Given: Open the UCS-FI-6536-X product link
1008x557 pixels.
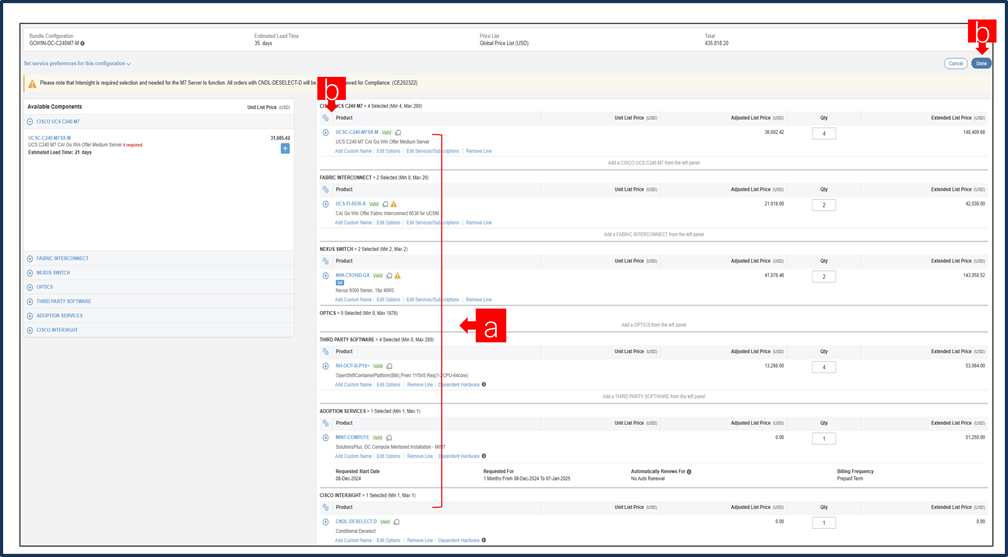Looking at the screenshot, I should [x=350, y=204].
